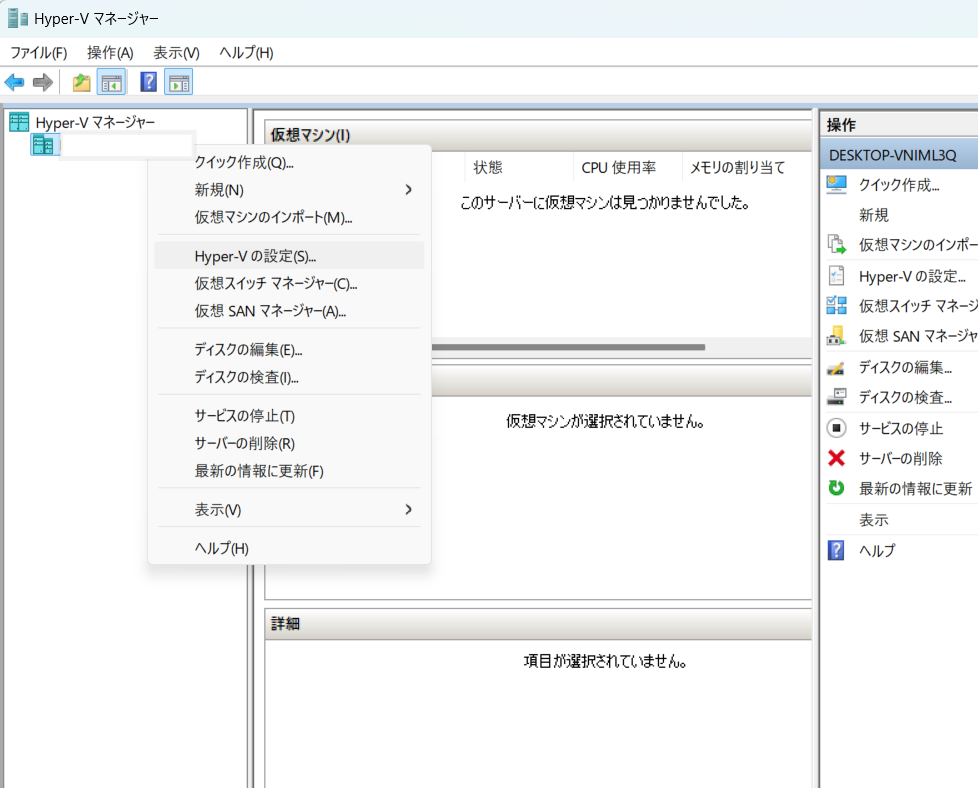Open the 操作(A) menu in menu bar
Screen dimensions: 978x788
click(110, 53)
